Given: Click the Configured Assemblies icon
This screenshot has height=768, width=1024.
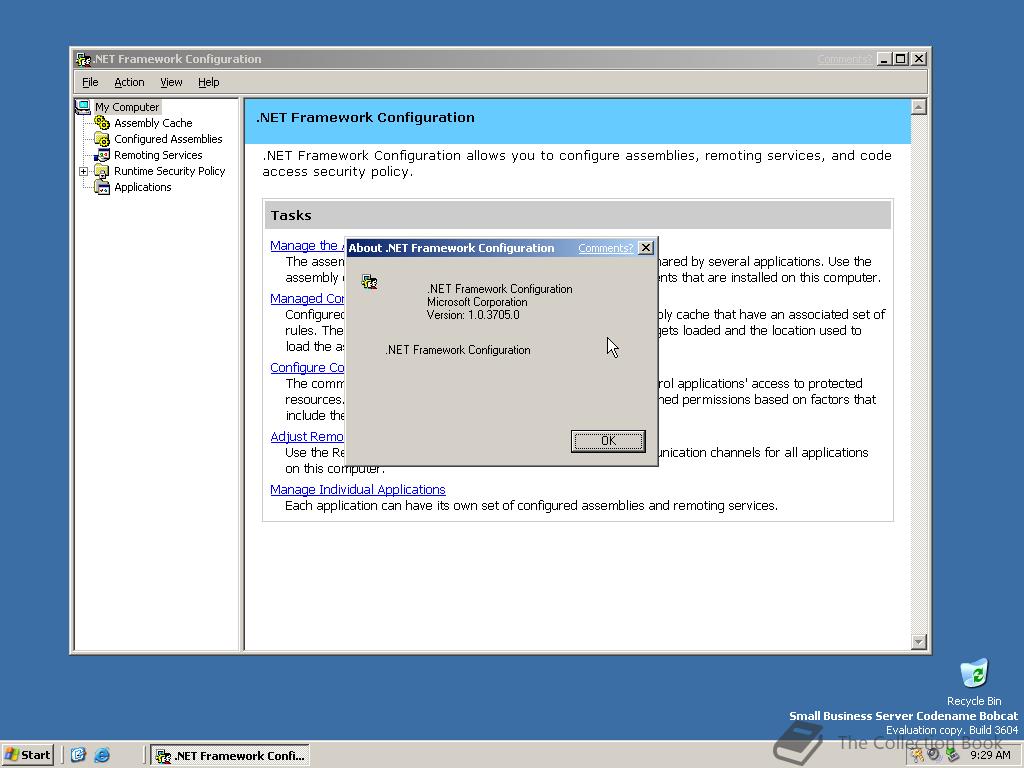Looking at the screenshot, I should click(x=102, y=139).
